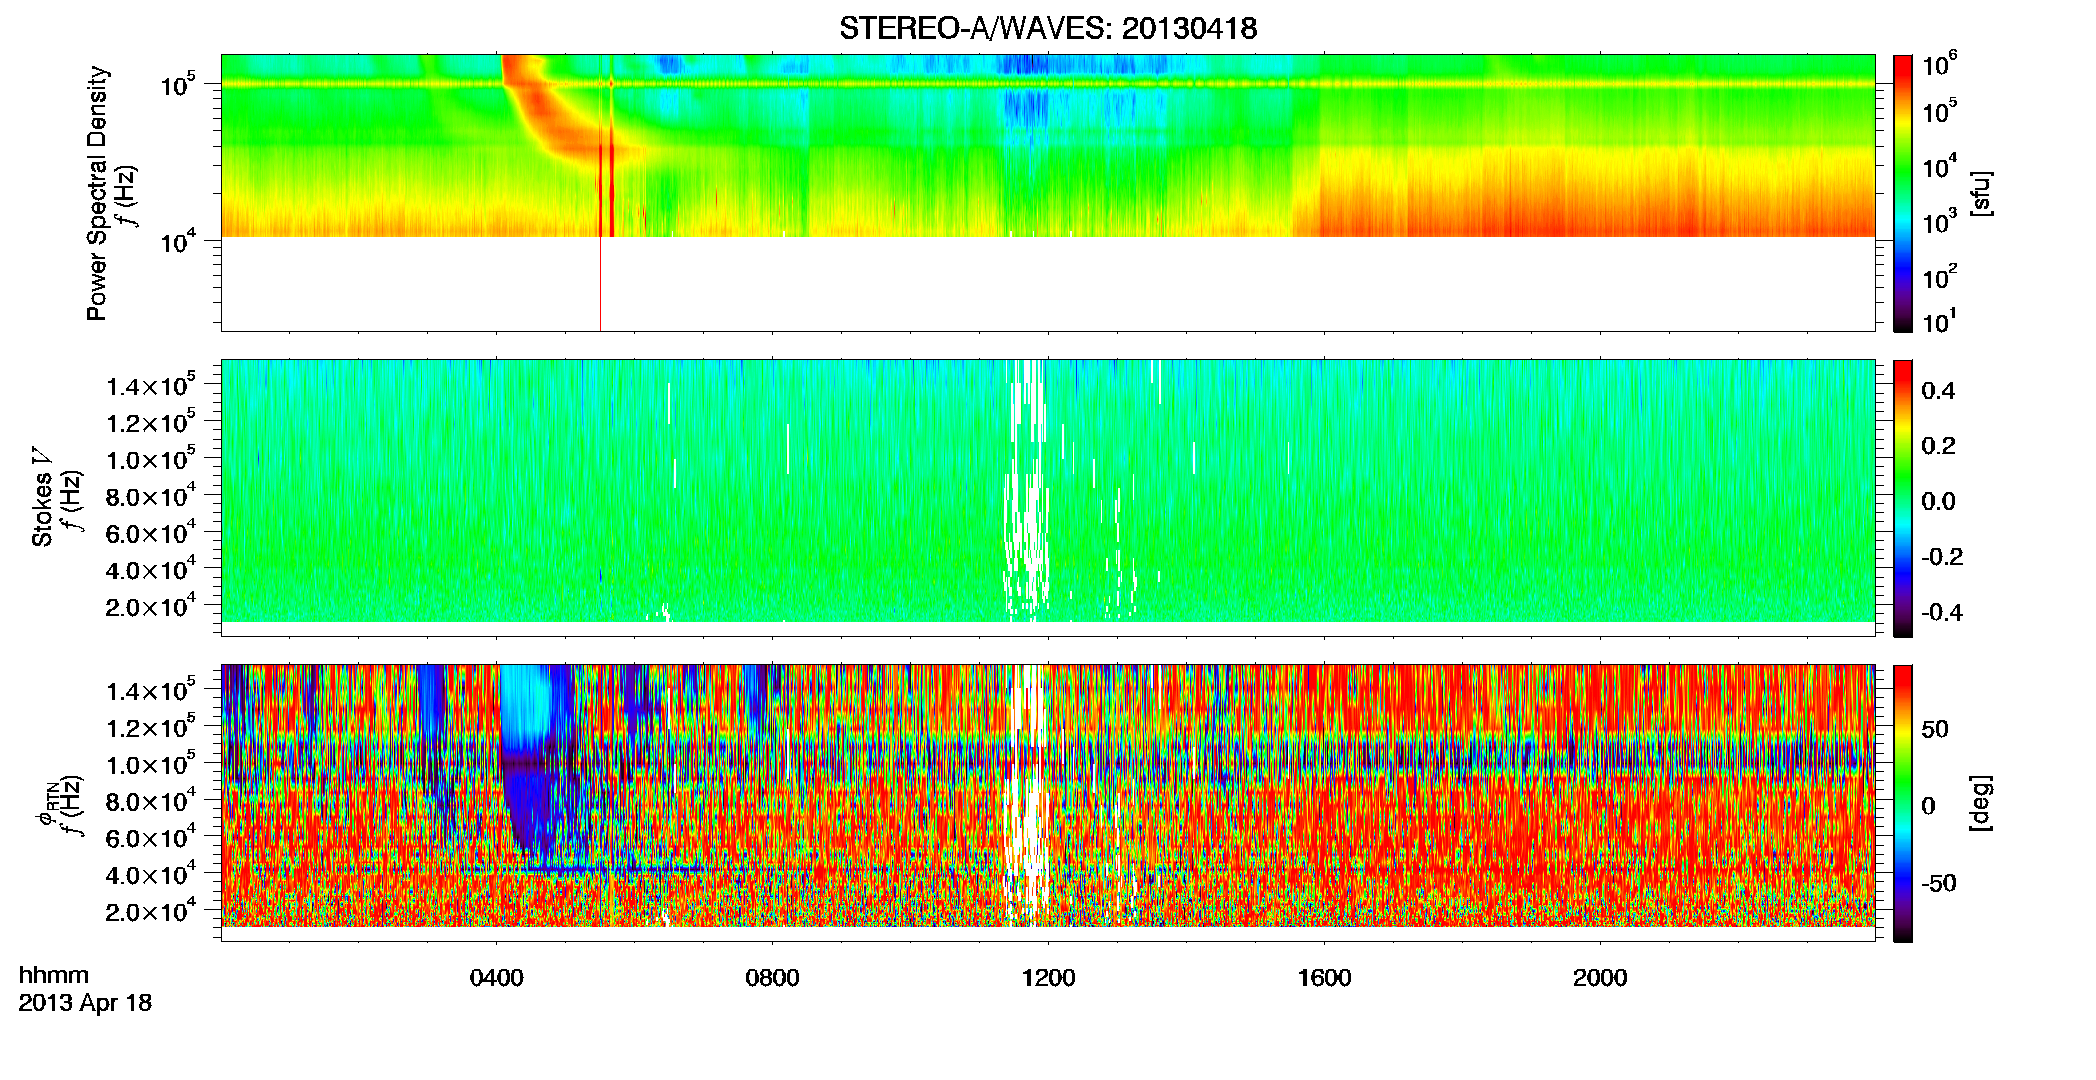Click the 1.4×10^5 label on the Stokes V axis
Image resolution: width=2096 pixels, height=1080 pixels.
coord(152,385)
